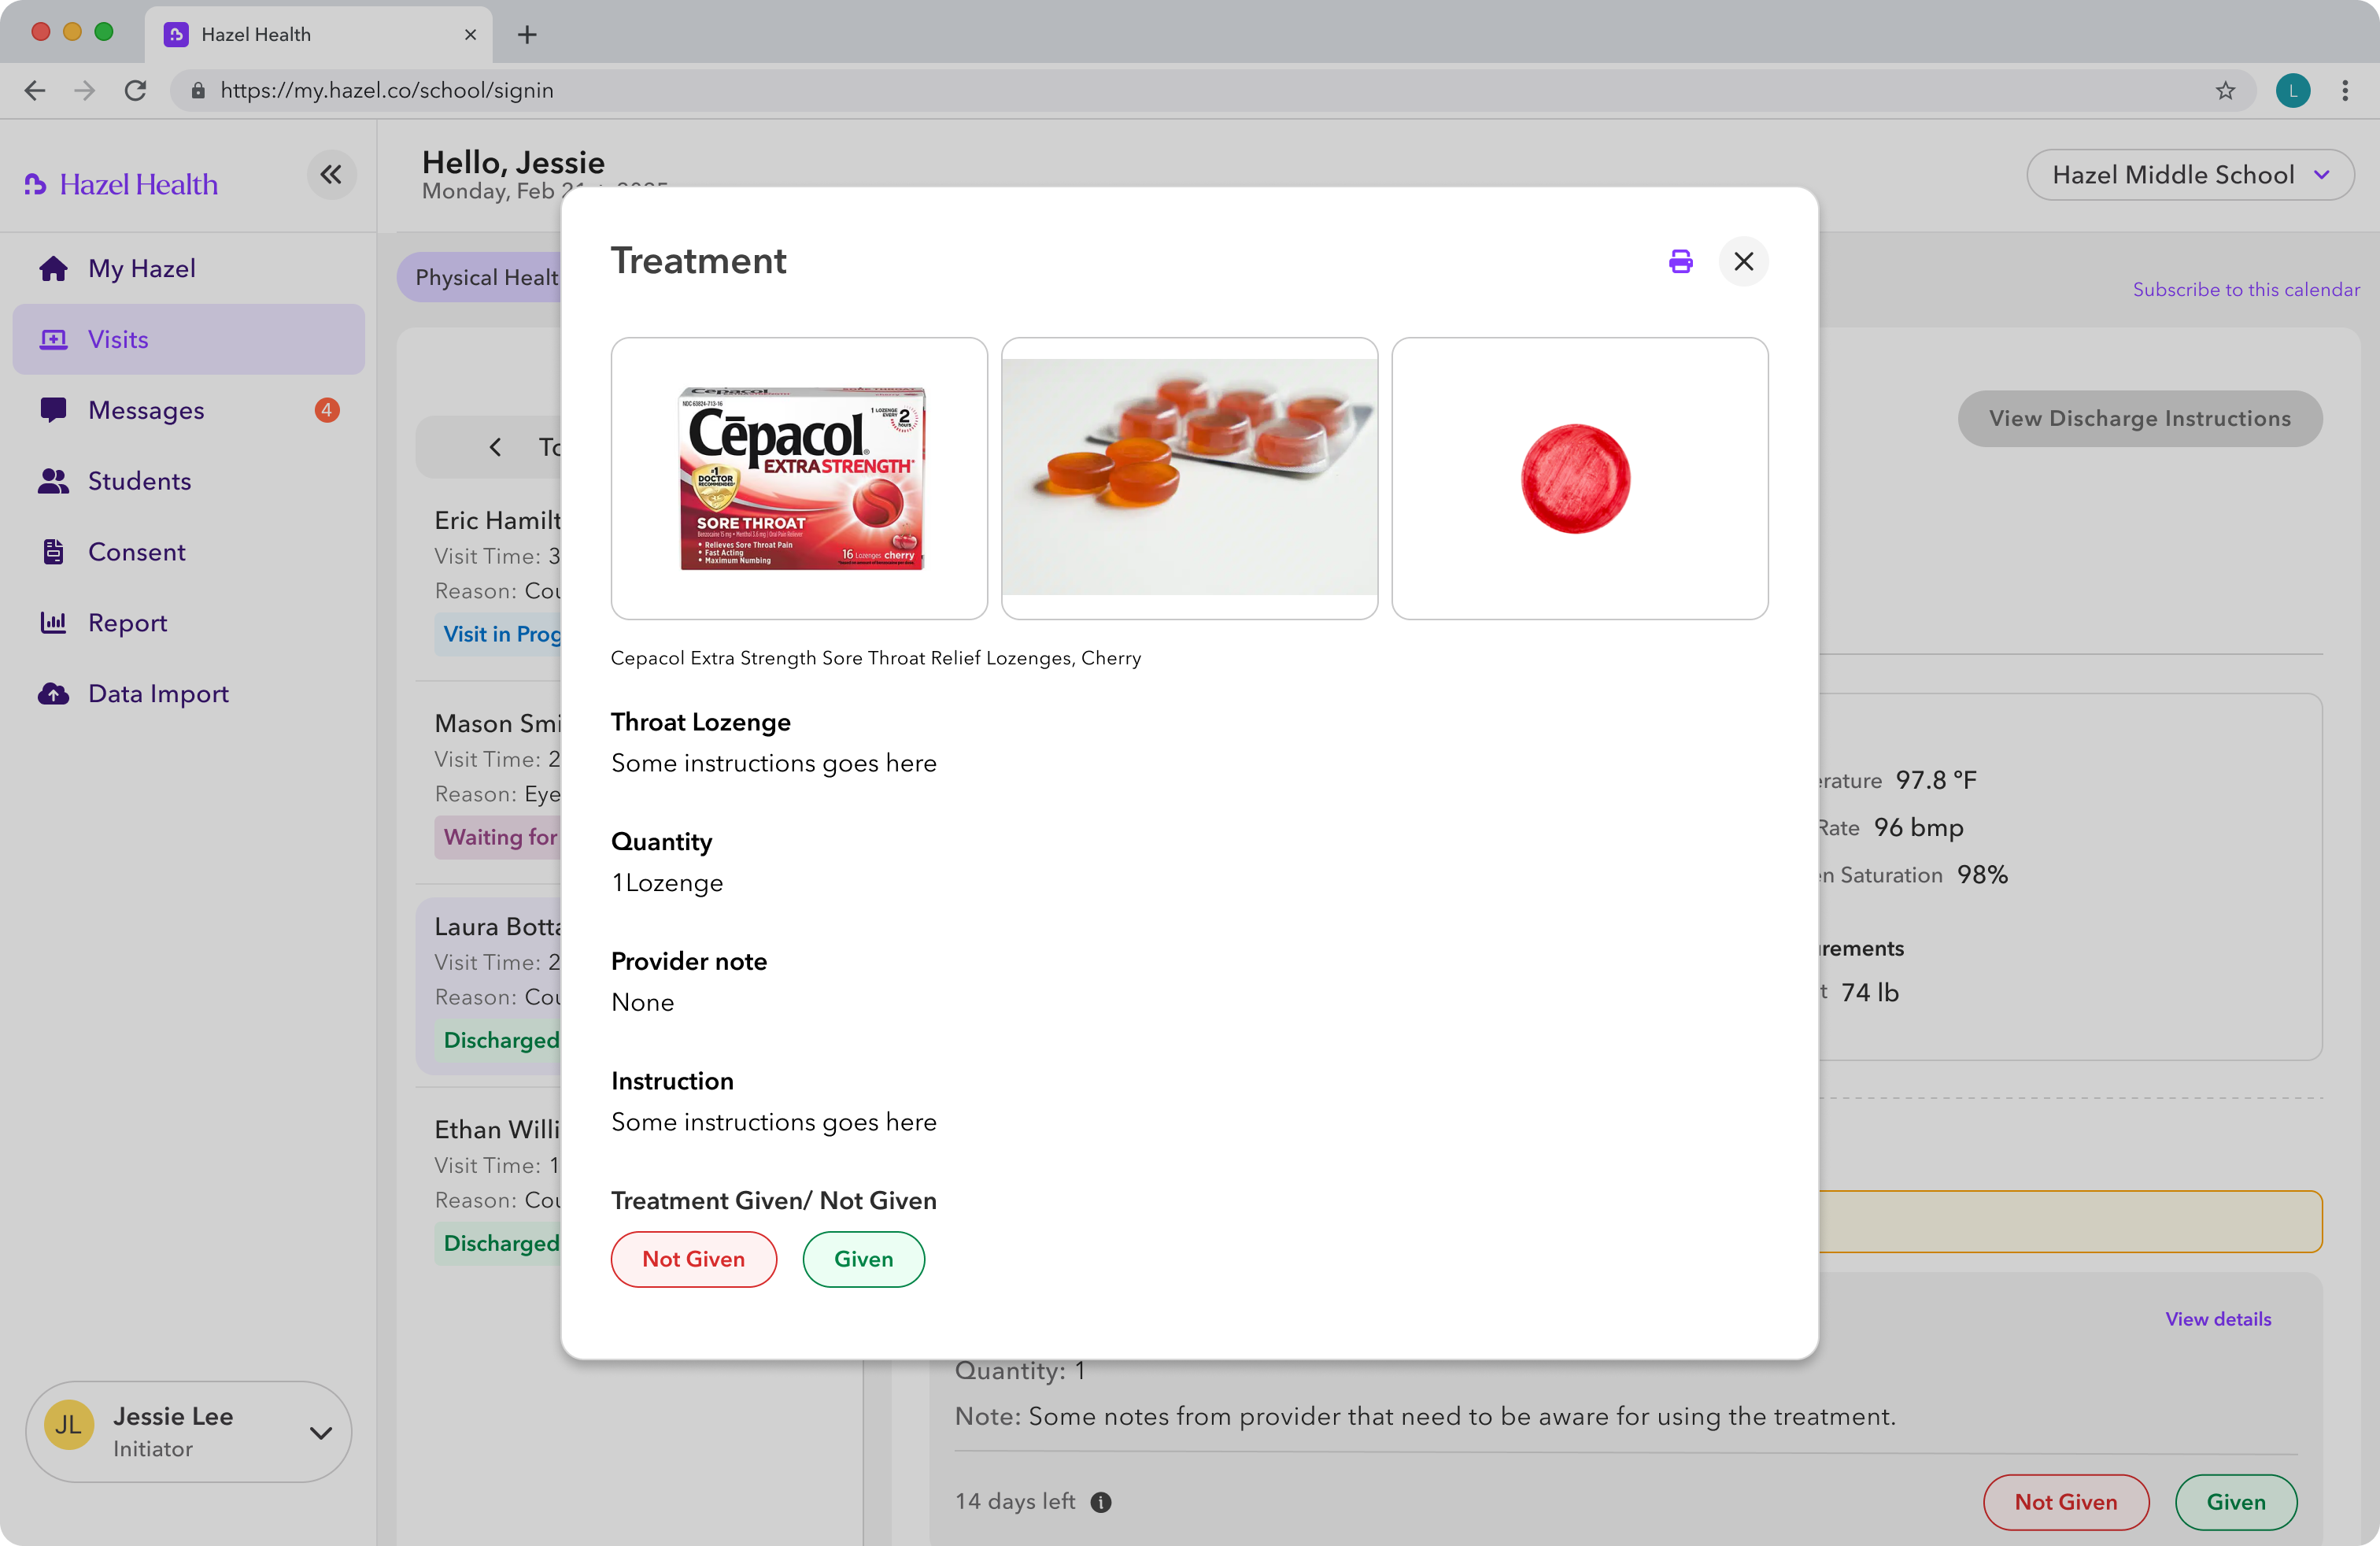
Task: Click browser forward arrow
Action: coord(85,90)
